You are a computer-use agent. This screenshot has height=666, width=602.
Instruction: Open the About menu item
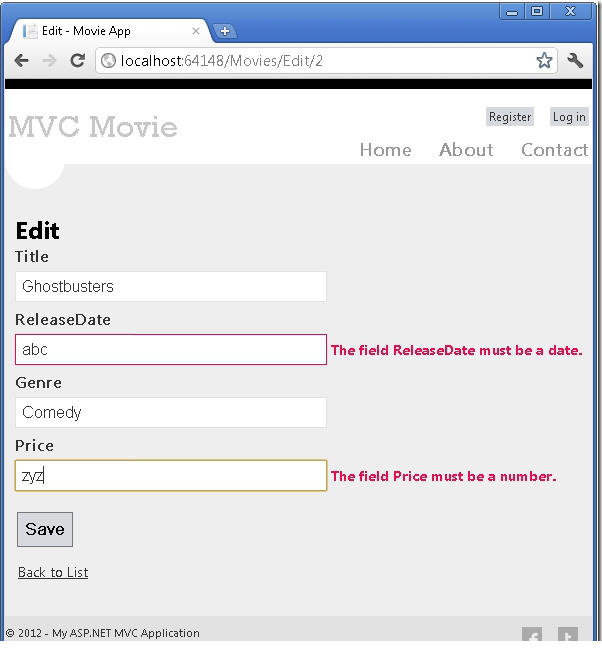(466, 150)
